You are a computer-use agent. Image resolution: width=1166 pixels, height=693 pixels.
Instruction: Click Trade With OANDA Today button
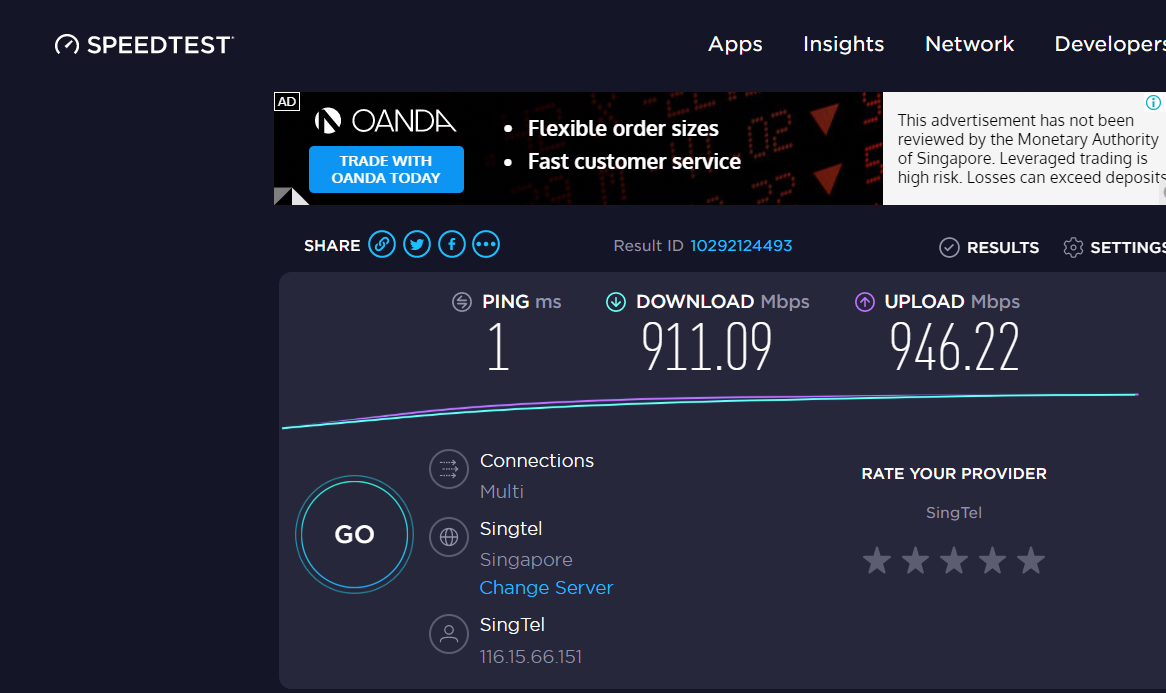(386, 170)
